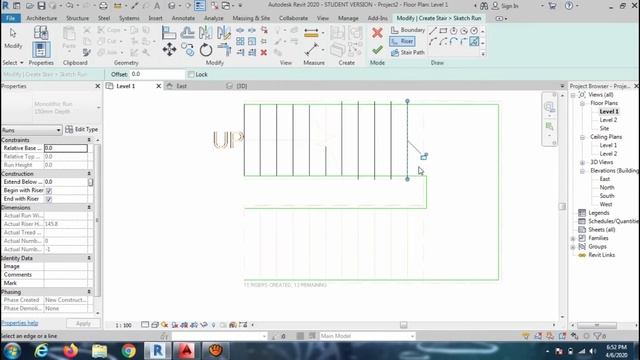Select Revit Links in Project Browser
The image size is (640, 360).
pos(602,255)
